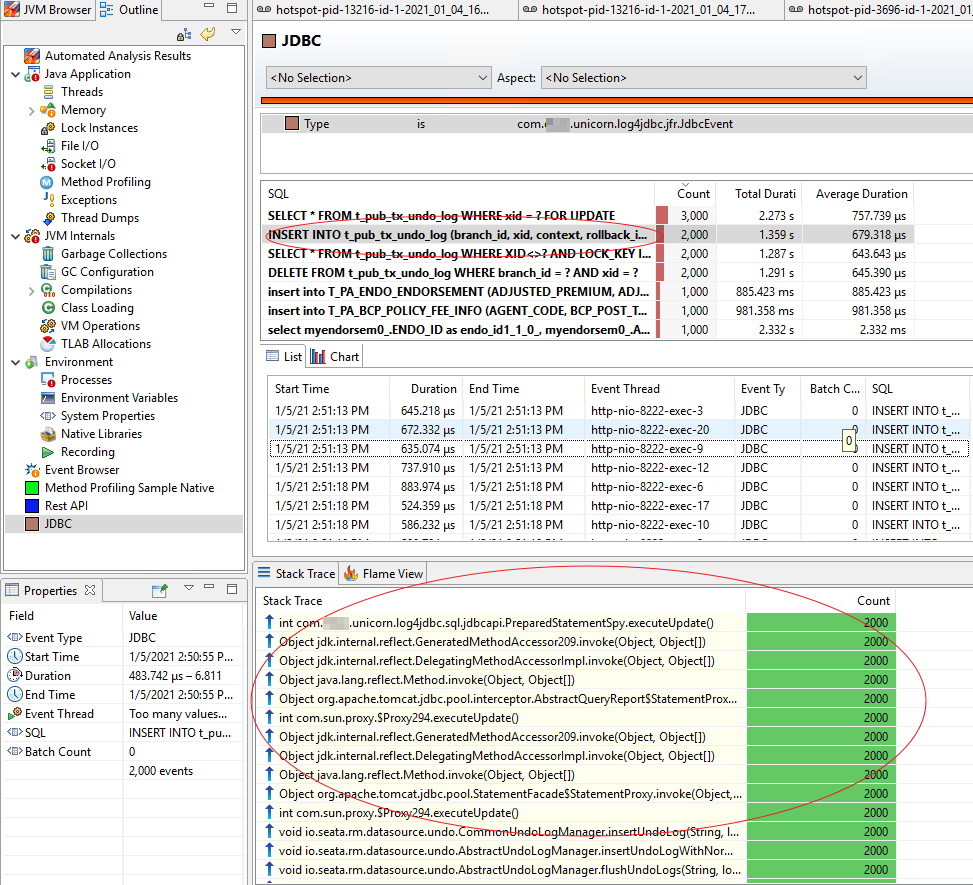Viewport: 973px width, 885px height.
Task: Switch to the Chart tab
Action: pos(334,356)
